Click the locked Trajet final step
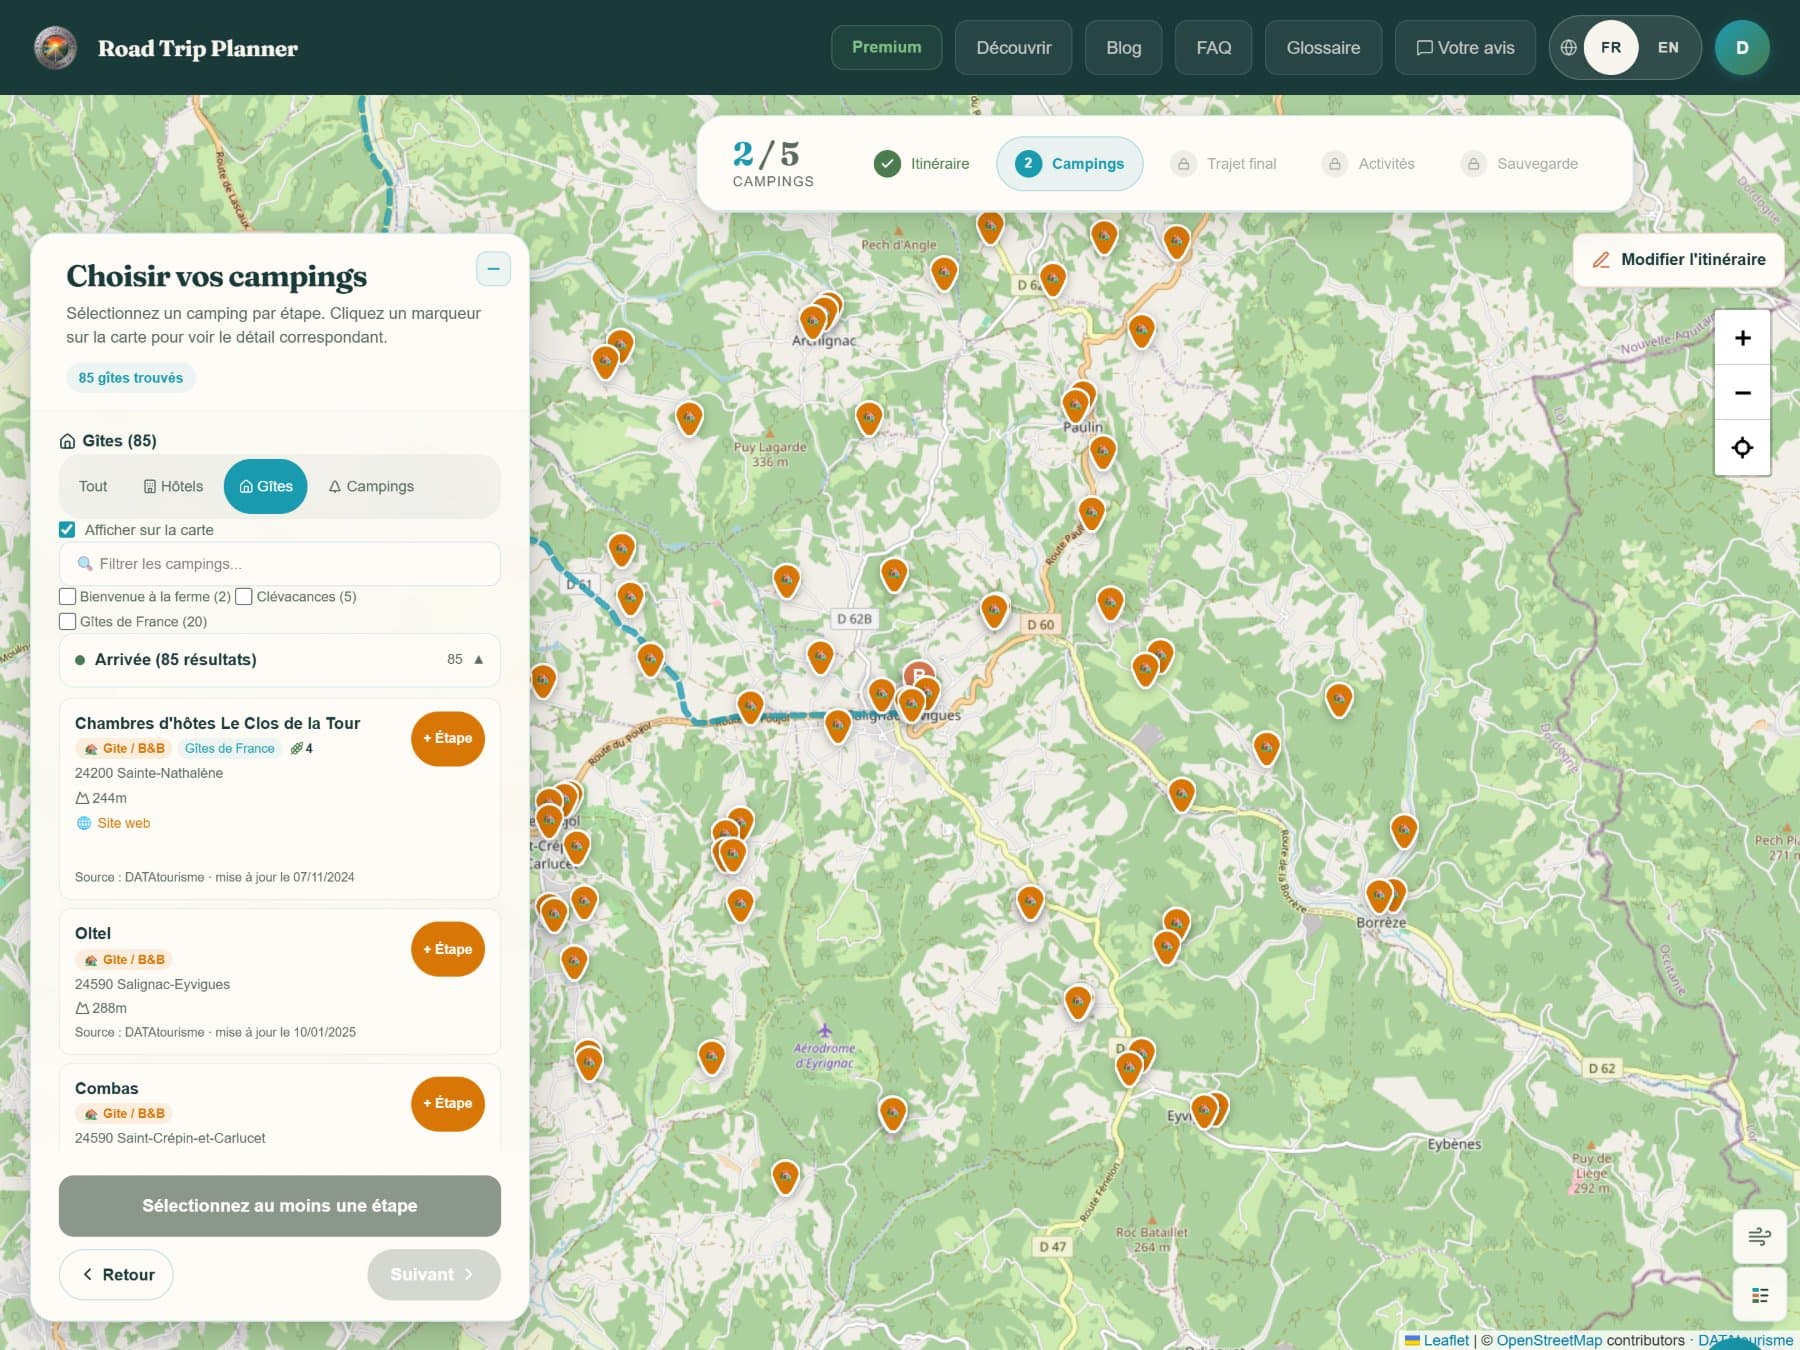This screenshot has width=1800, height=1350. pyautogui.click(x=1225, y=164)
